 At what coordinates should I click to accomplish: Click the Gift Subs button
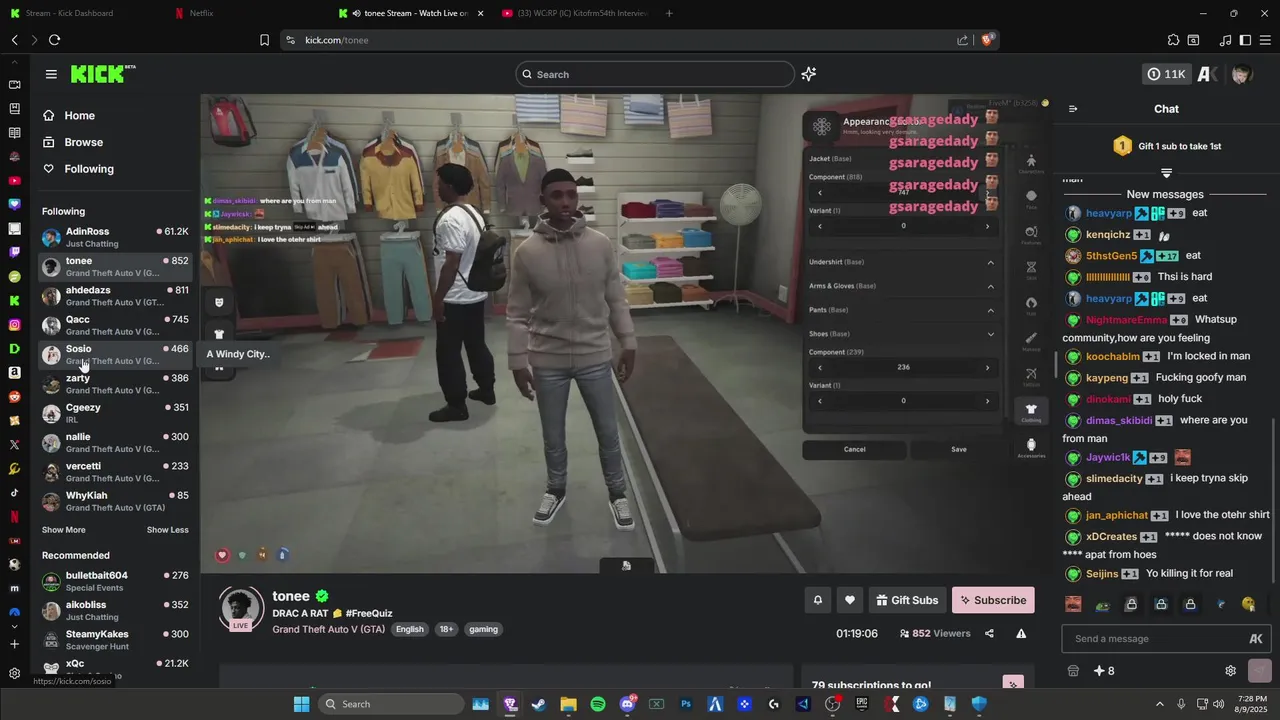(x=907, y=600)
